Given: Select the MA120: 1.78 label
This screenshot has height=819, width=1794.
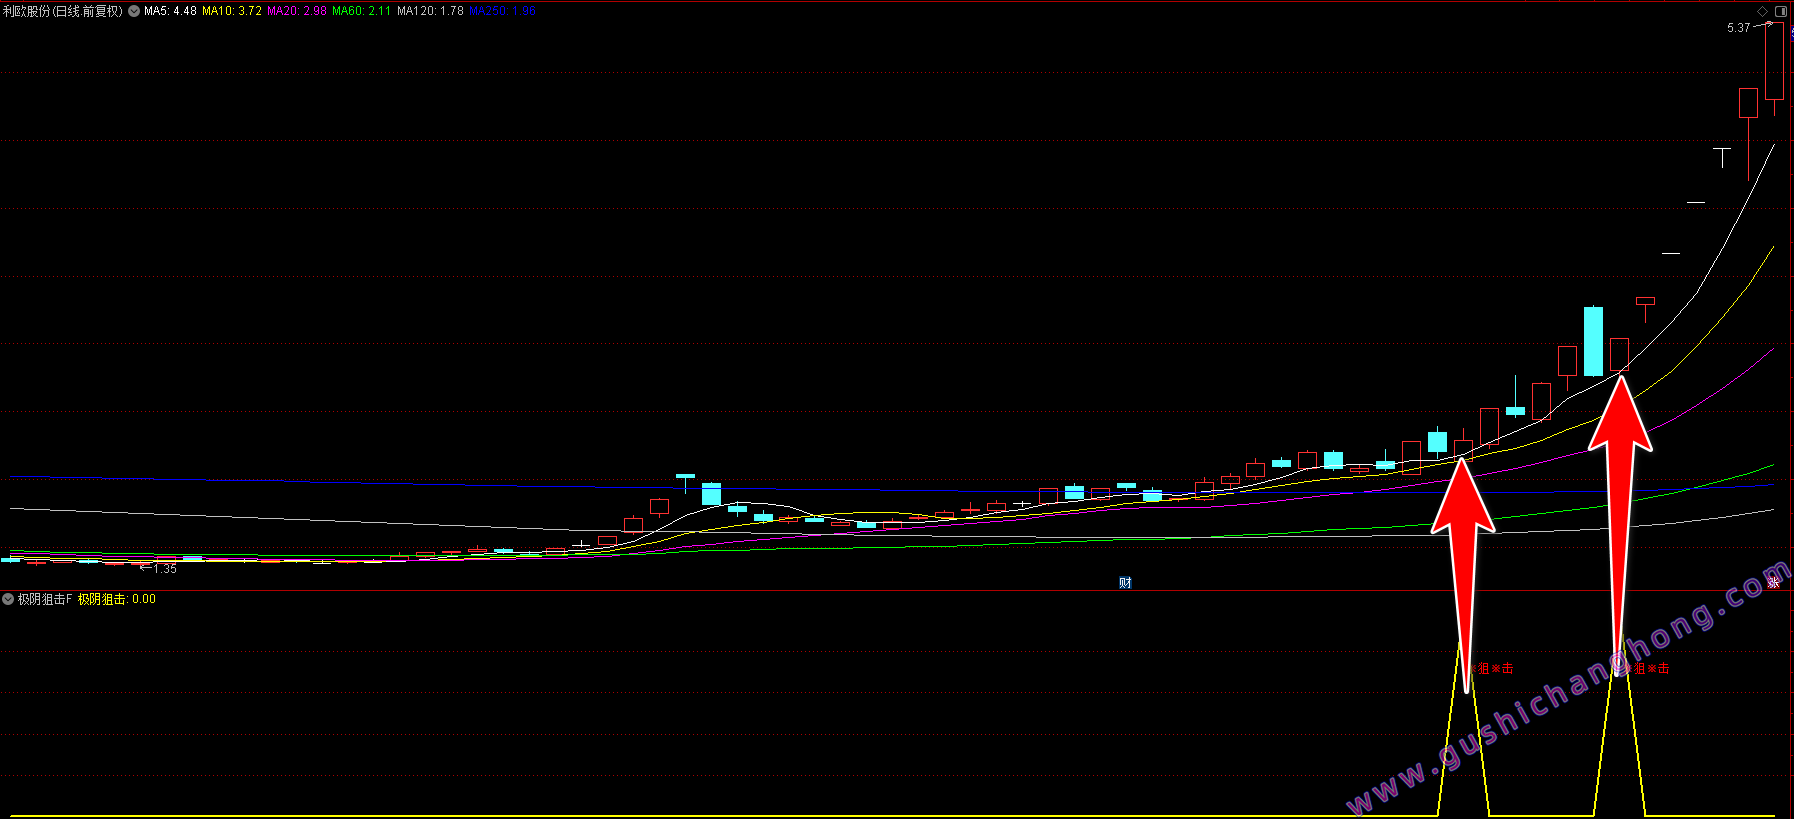Looking at the screenshot, I should pyautogui.click(x=430, y=11).
